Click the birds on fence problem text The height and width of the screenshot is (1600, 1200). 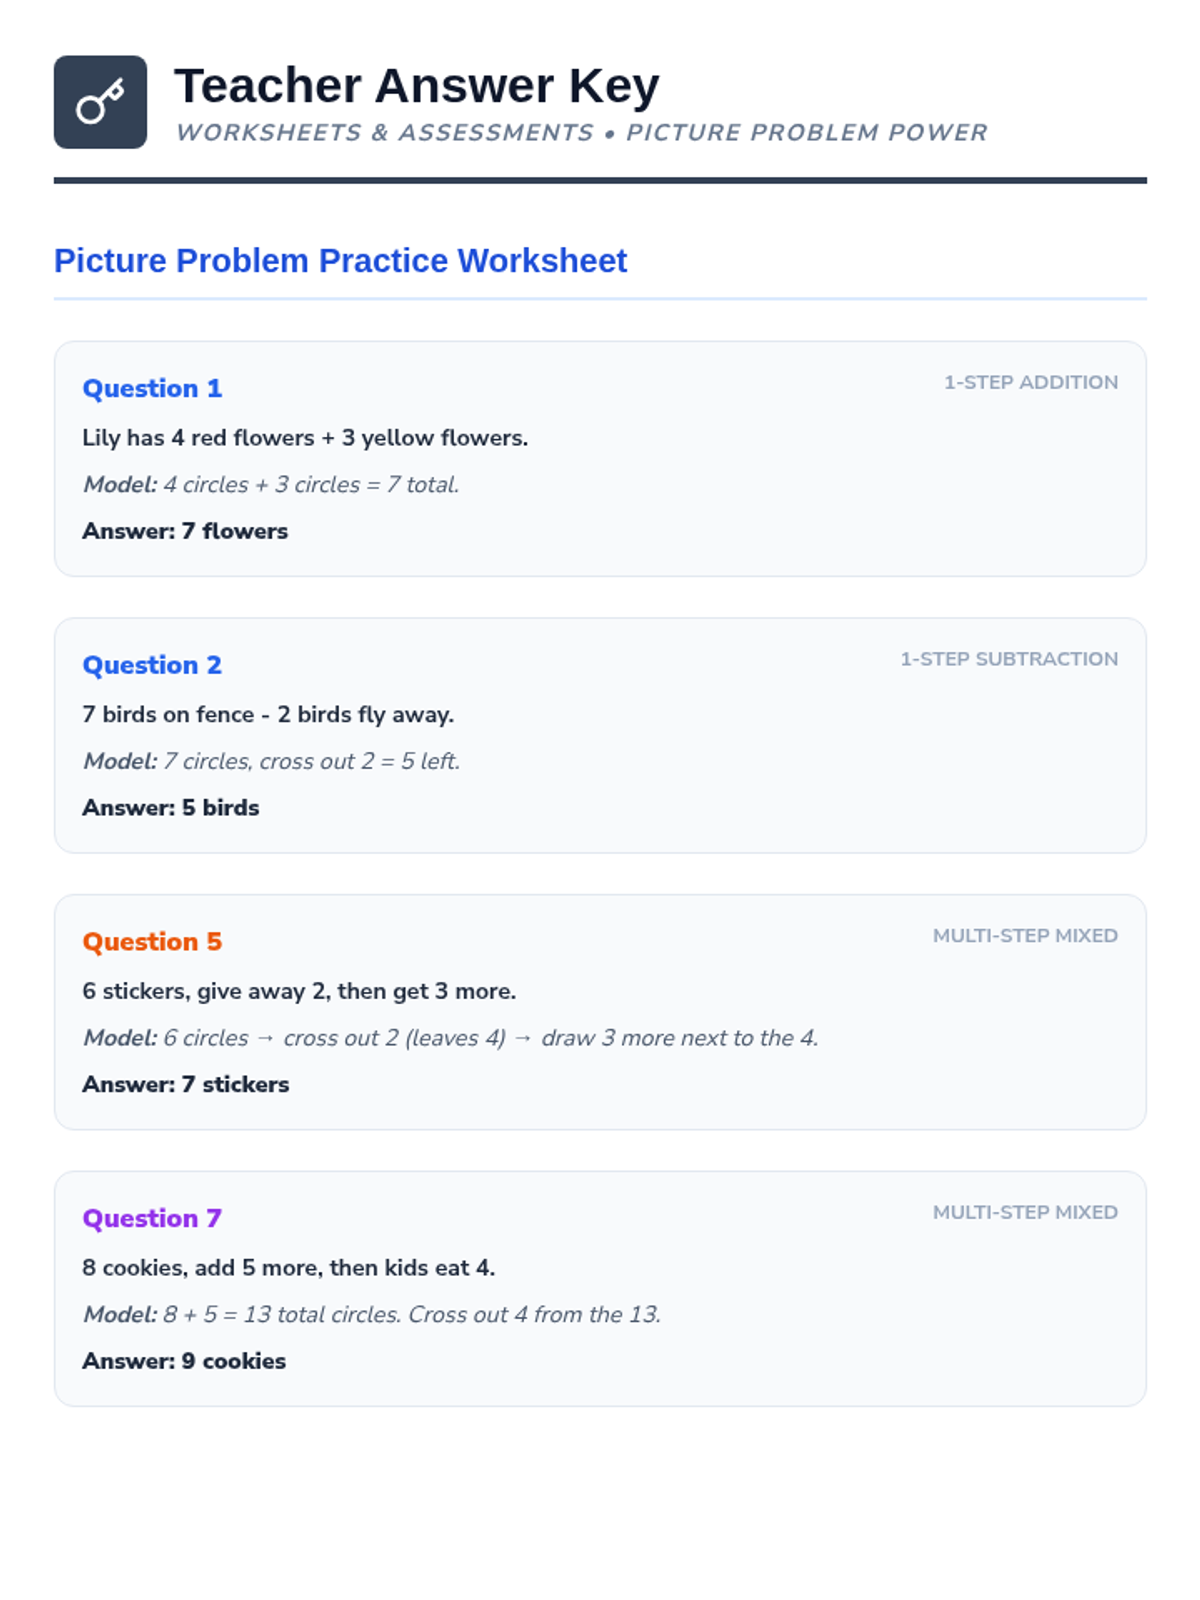(268, 715)
